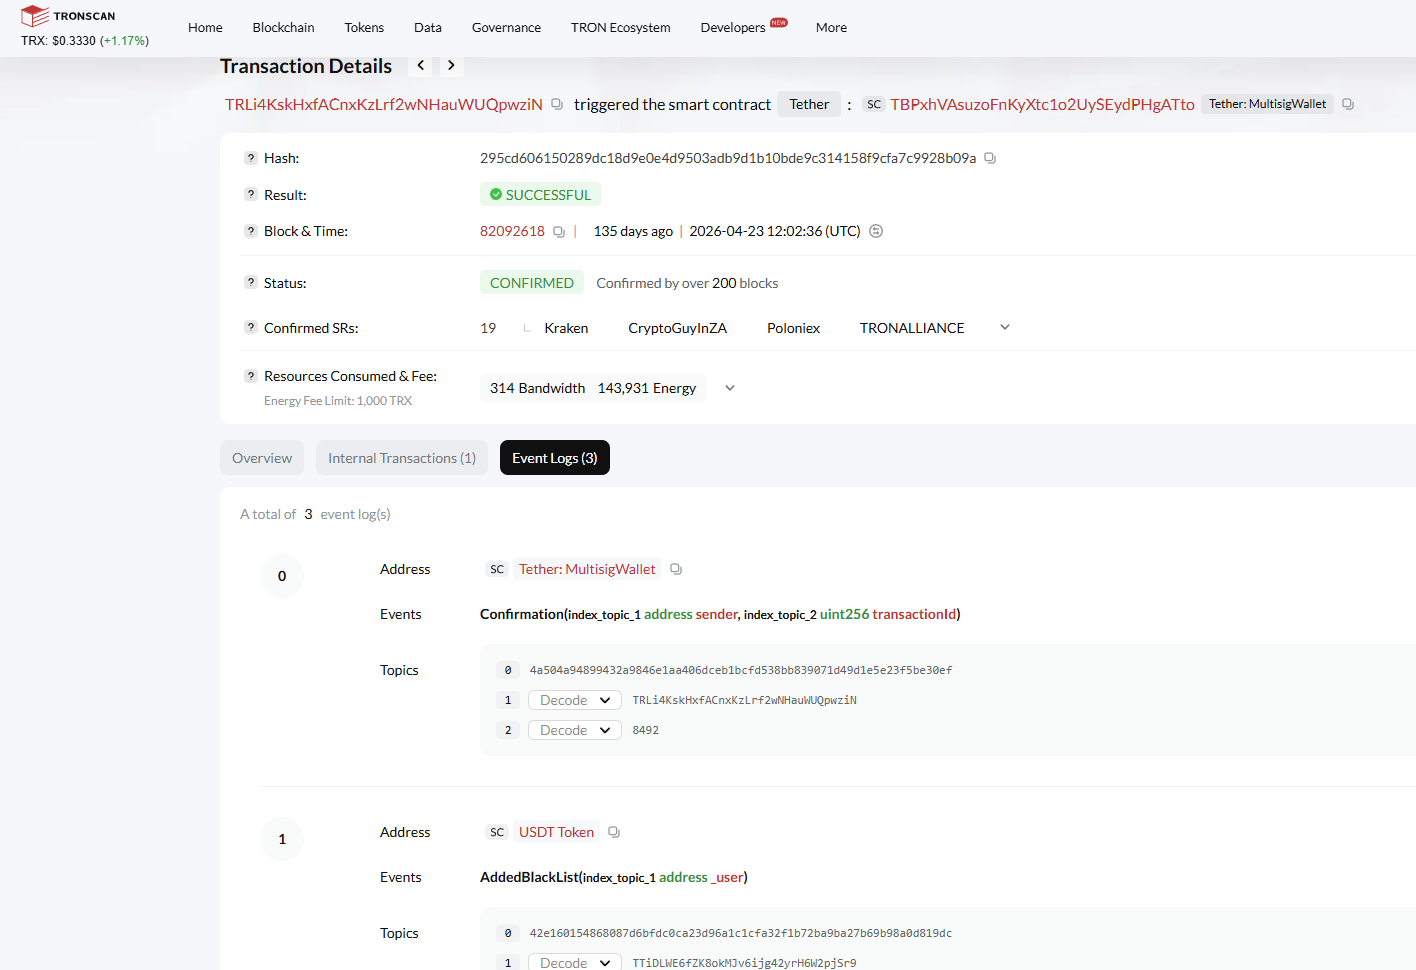Viewport: 1416px width, 970px height.
Task: Click help icon next to Block & Time
Action: [x=251, y=231]
